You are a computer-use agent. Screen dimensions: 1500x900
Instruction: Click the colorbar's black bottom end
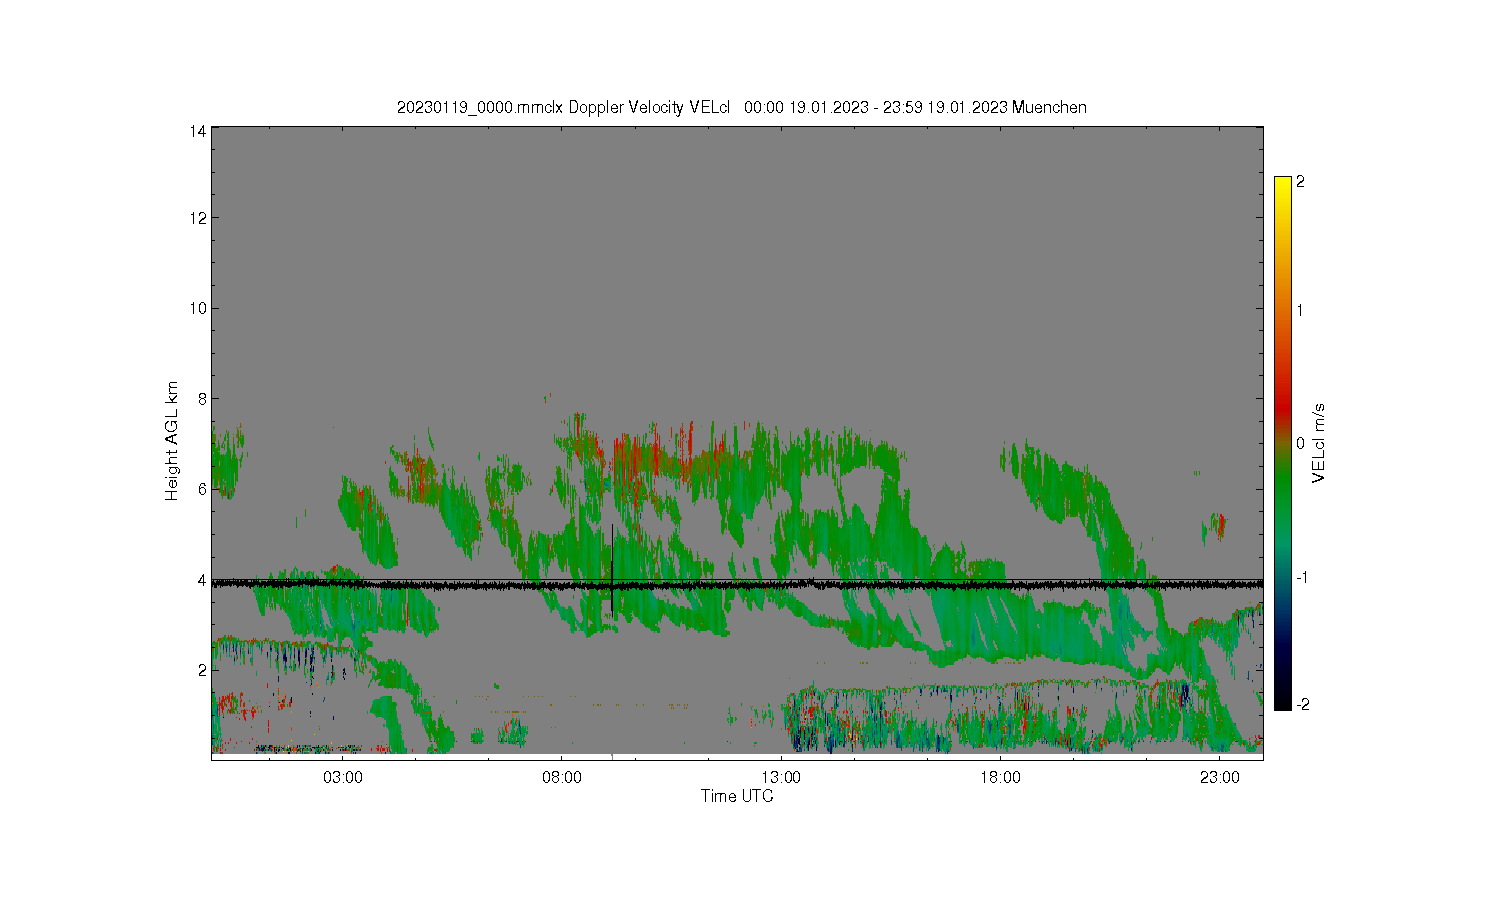pos(1282,700)
